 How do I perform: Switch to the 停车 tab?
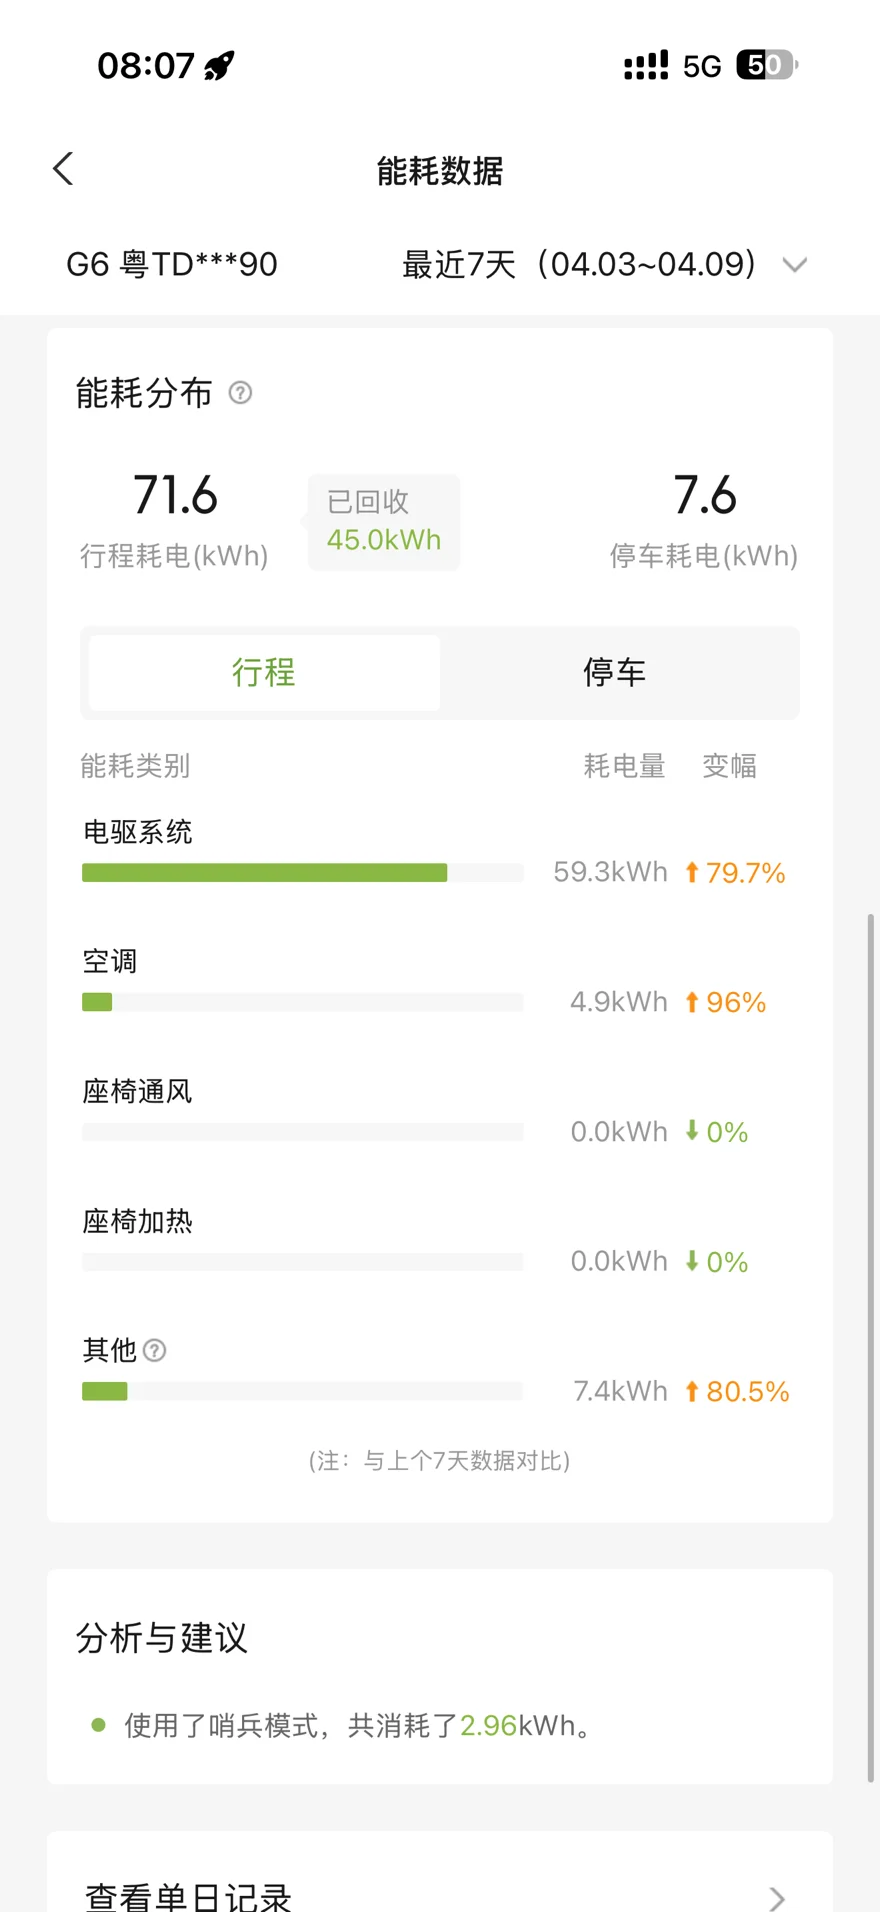pyautogui.click(x=615, y=673)
